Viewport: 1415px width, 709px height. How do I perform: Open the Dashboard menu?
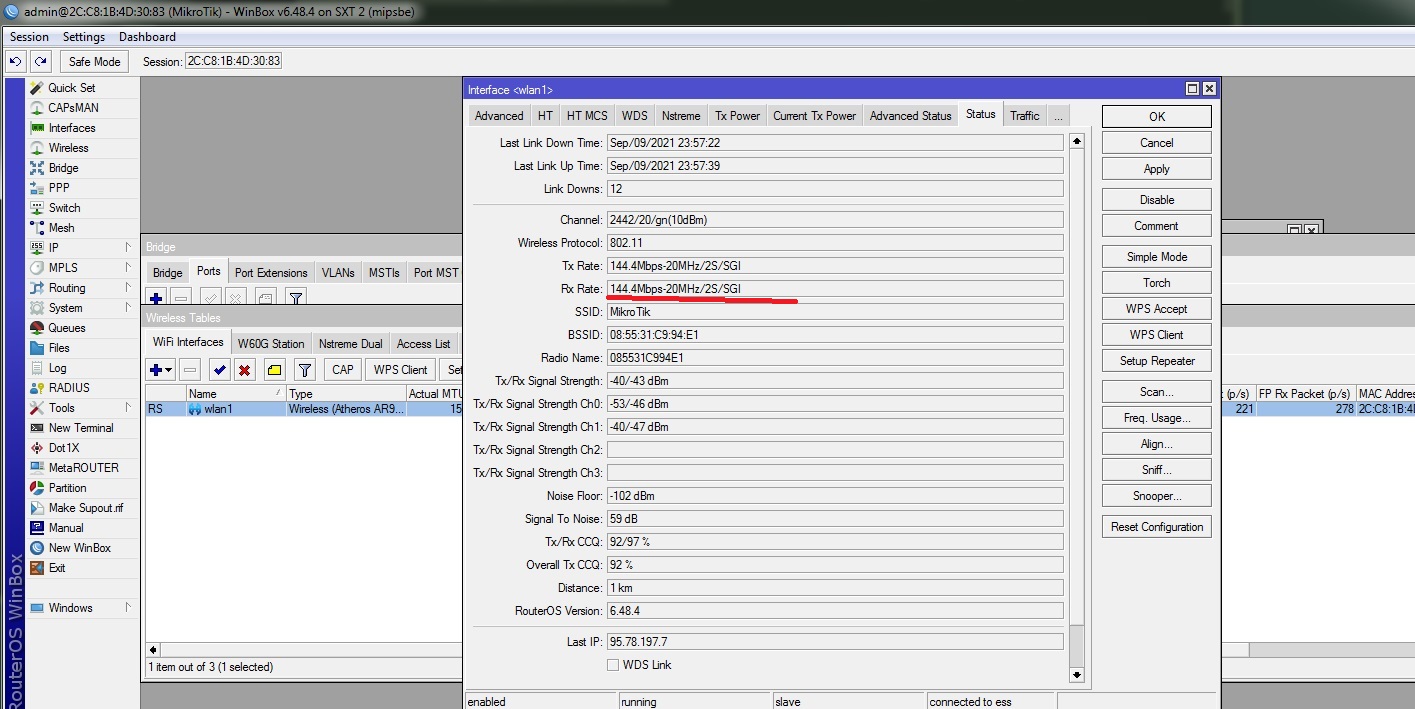tap(147, 37)
